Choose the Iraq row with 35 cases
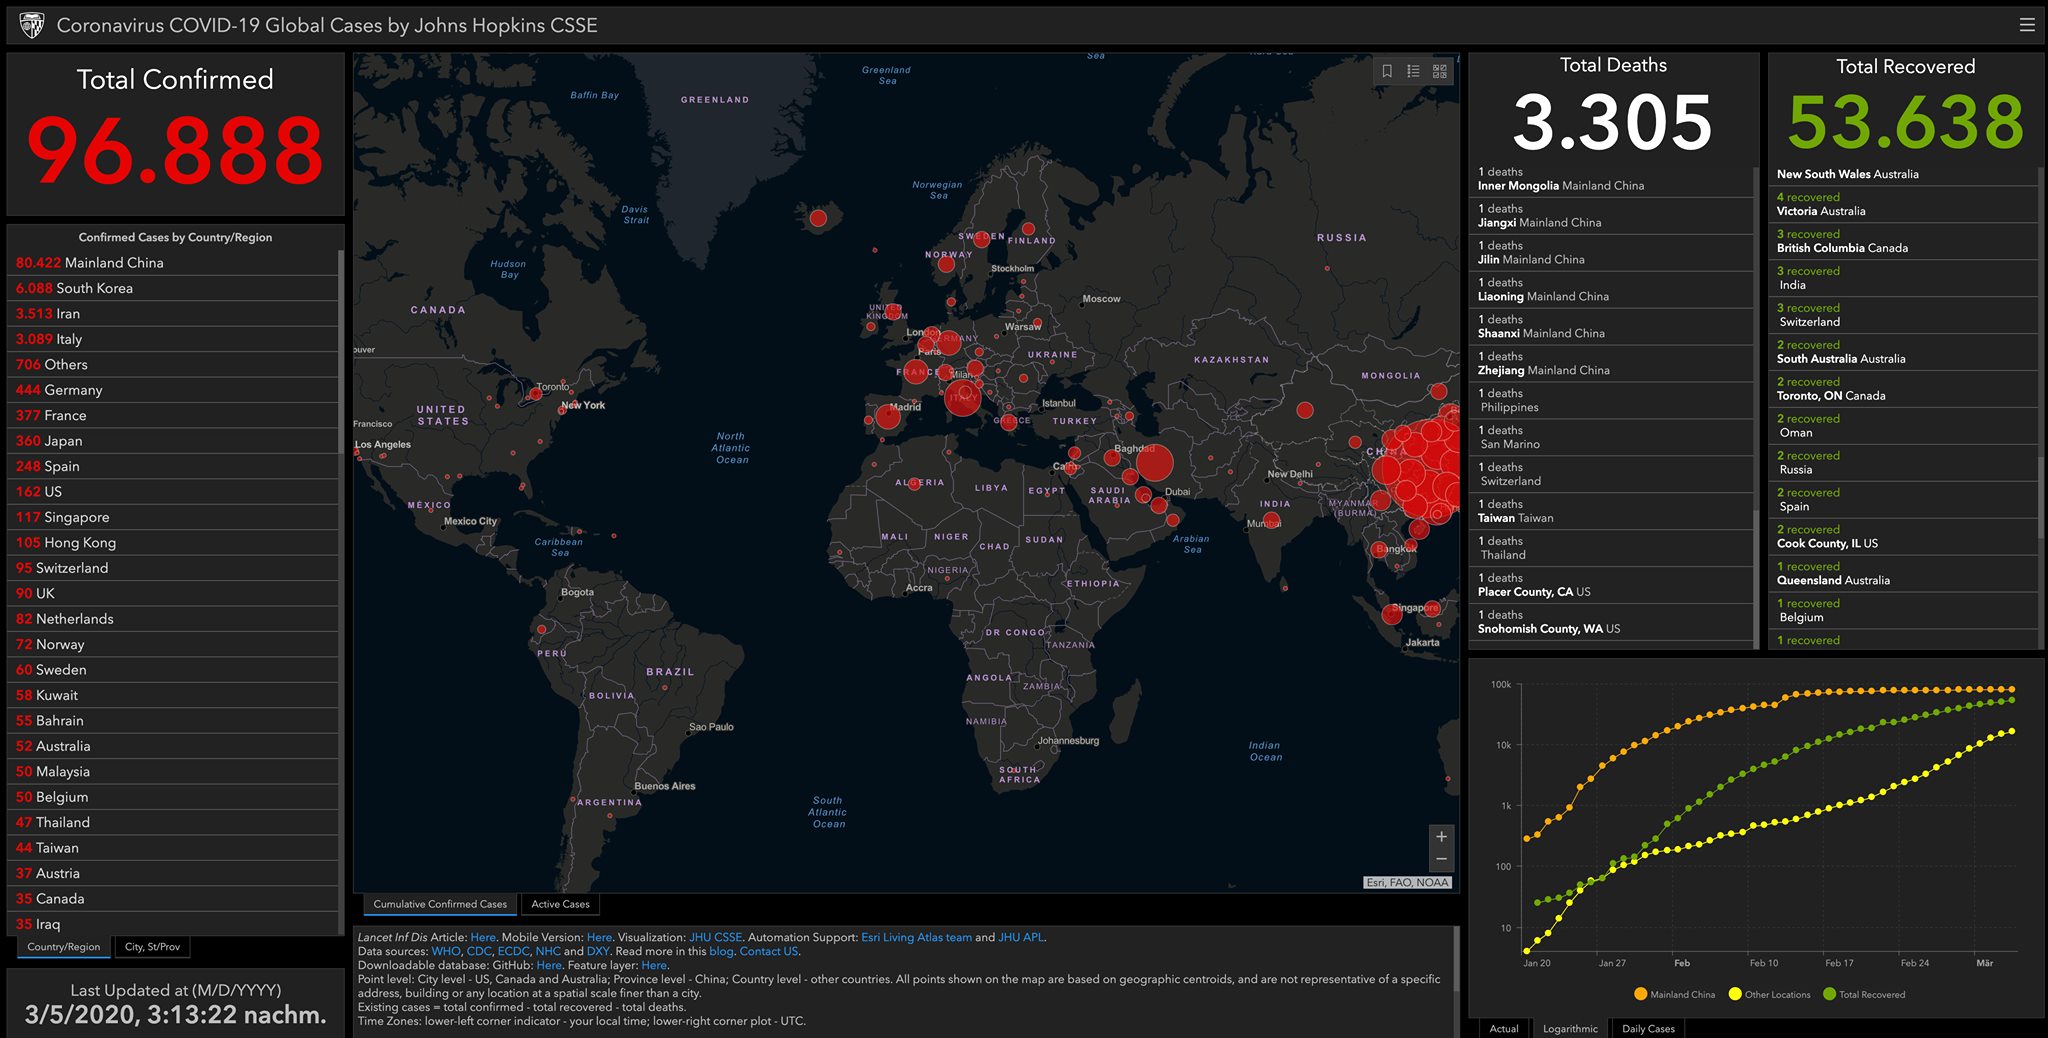 pyautogui.click(x=174, y=924)
